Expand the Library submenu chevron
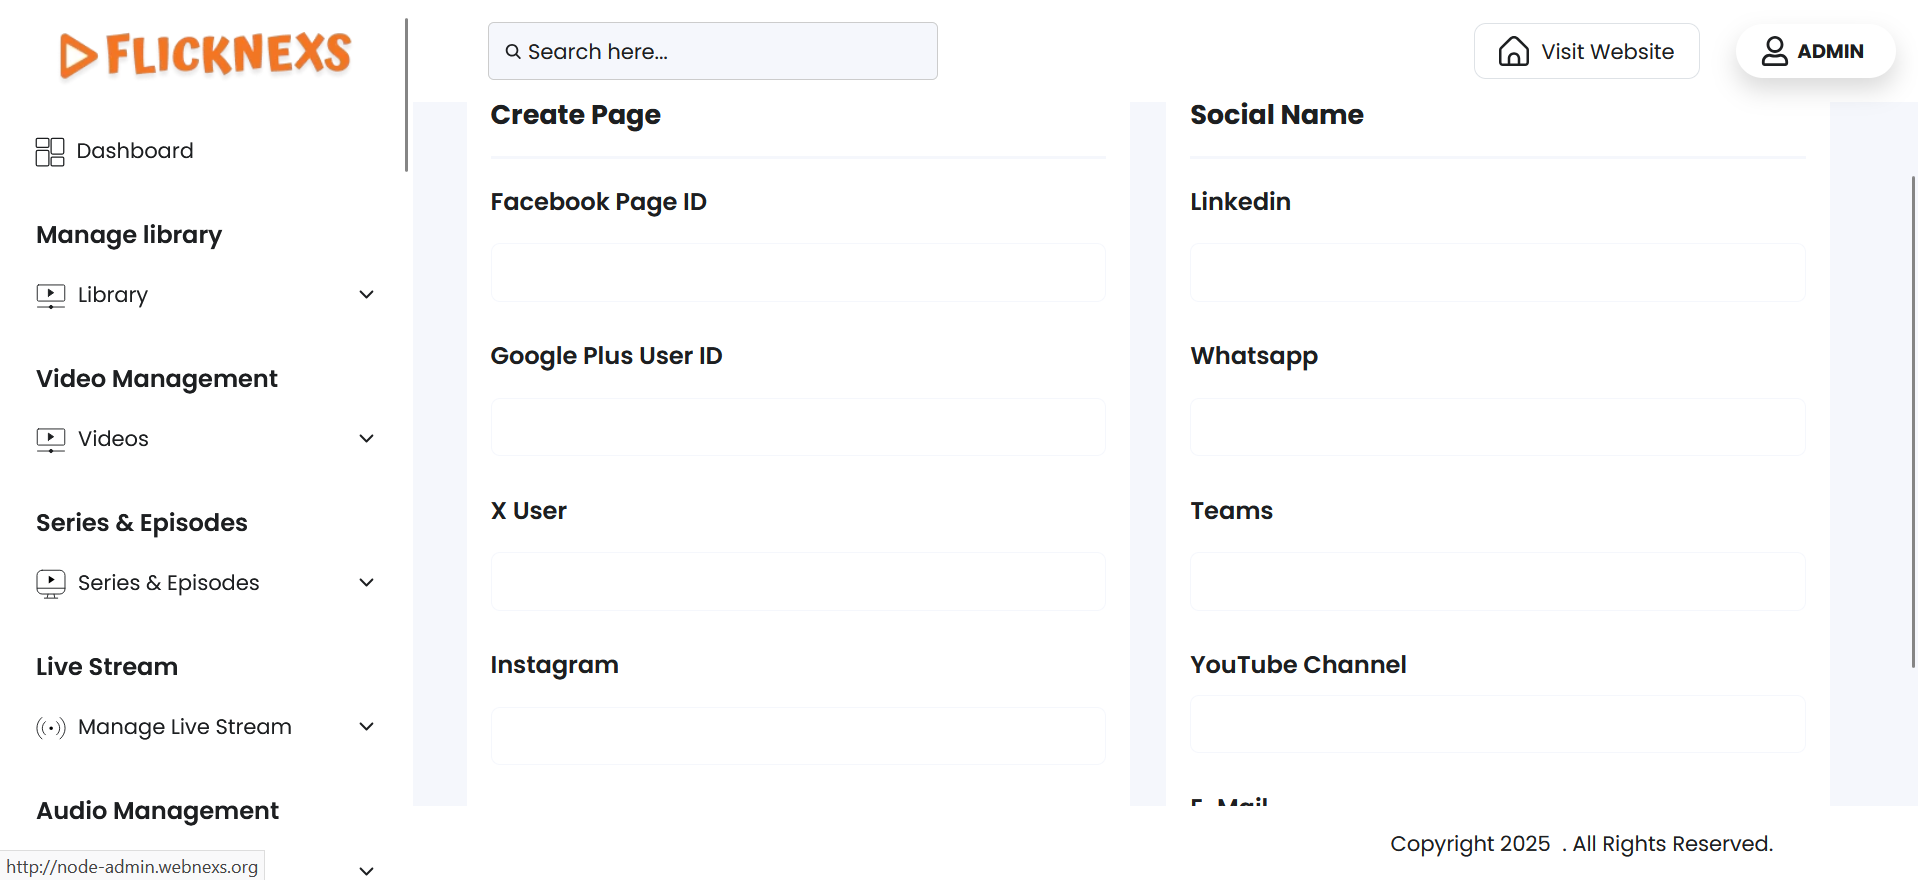This screenshot has height=880, width=1918. pyautogui.click(x=367, y=295)
